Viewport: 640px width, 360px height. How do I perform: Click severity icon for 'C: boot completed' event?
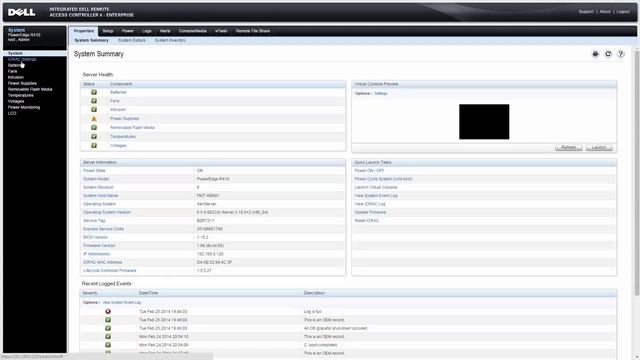click(108, 345)
